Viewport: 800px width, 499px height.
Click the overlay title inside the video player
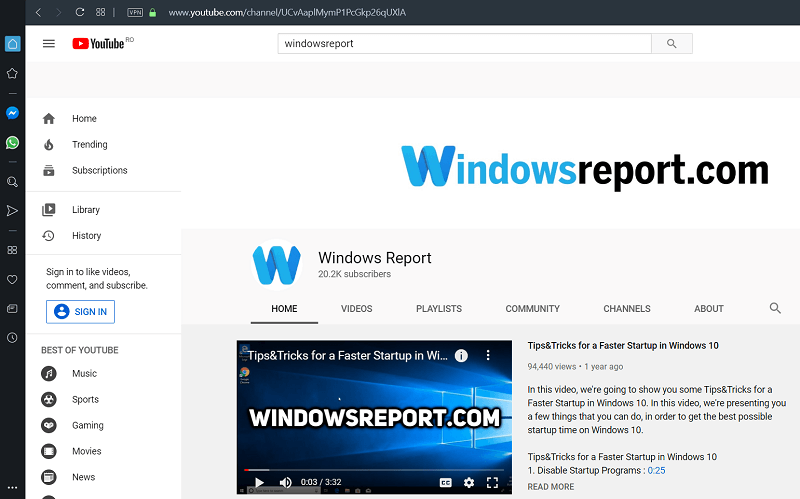[348, 356]
